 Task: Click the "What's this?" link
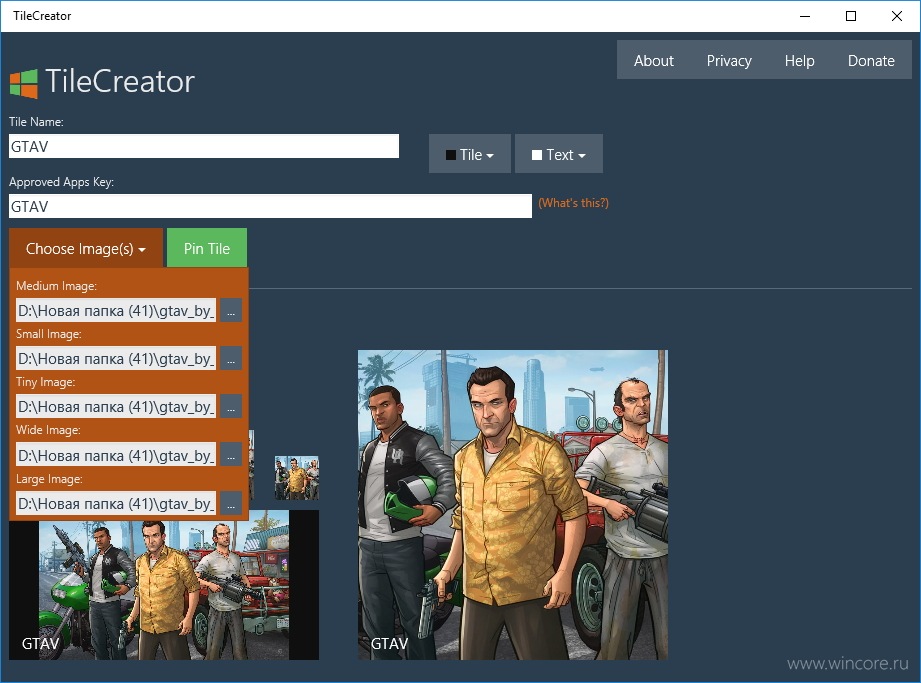click(x=573, y=203)
